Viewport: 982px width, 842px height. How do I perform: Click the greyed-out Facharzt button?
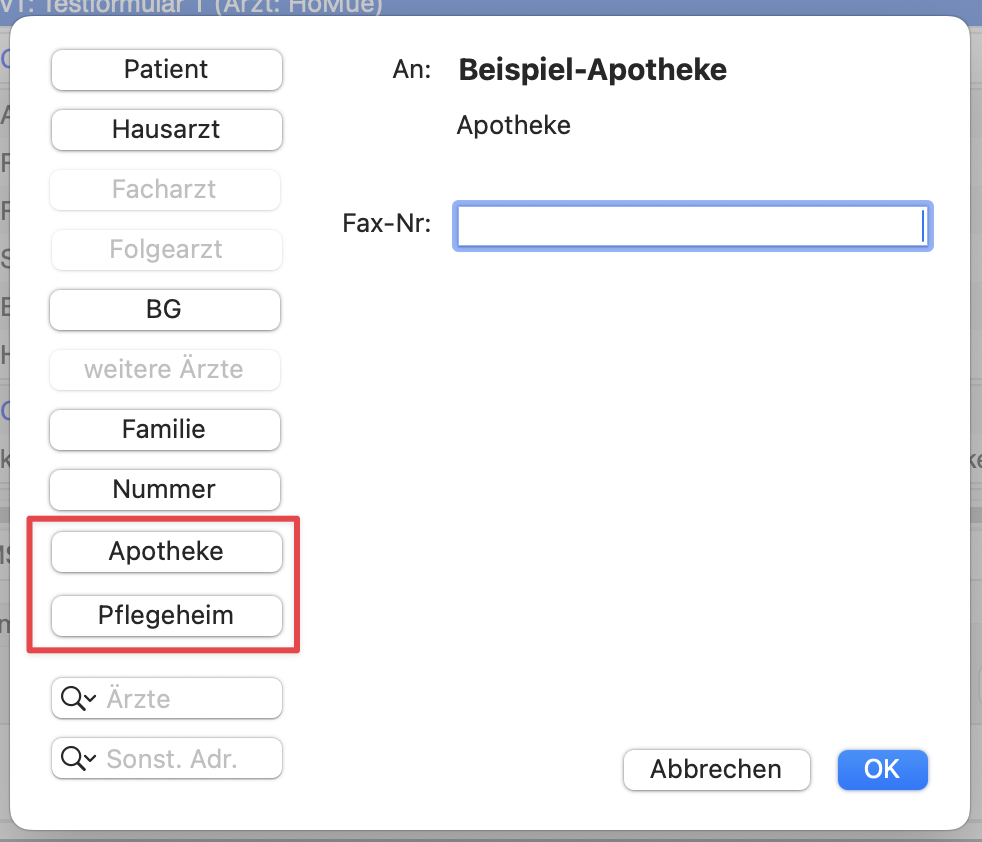pyautogui.click(x=165, y=190)
